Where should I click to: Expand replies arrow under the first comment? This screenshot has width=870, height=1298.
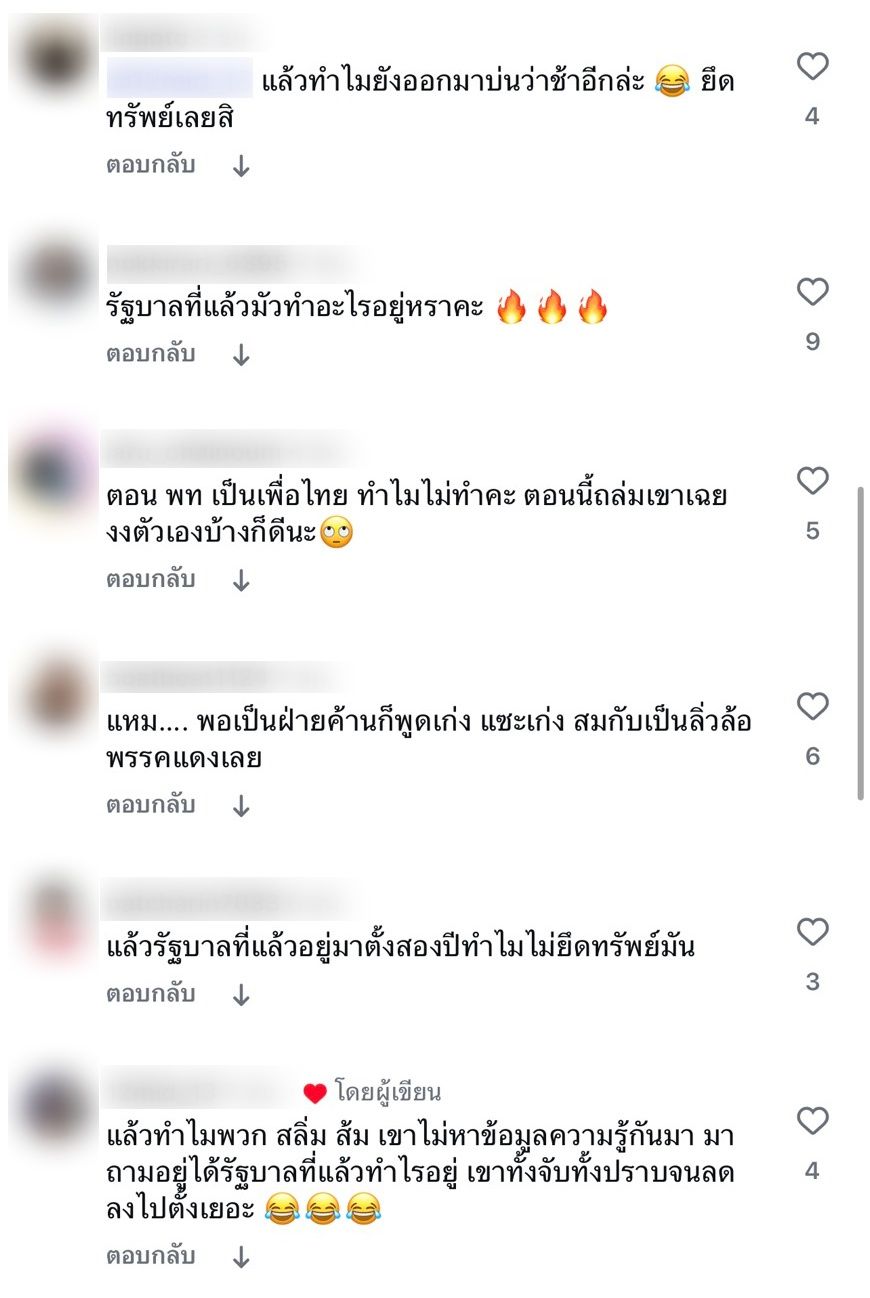click(241, 167)
